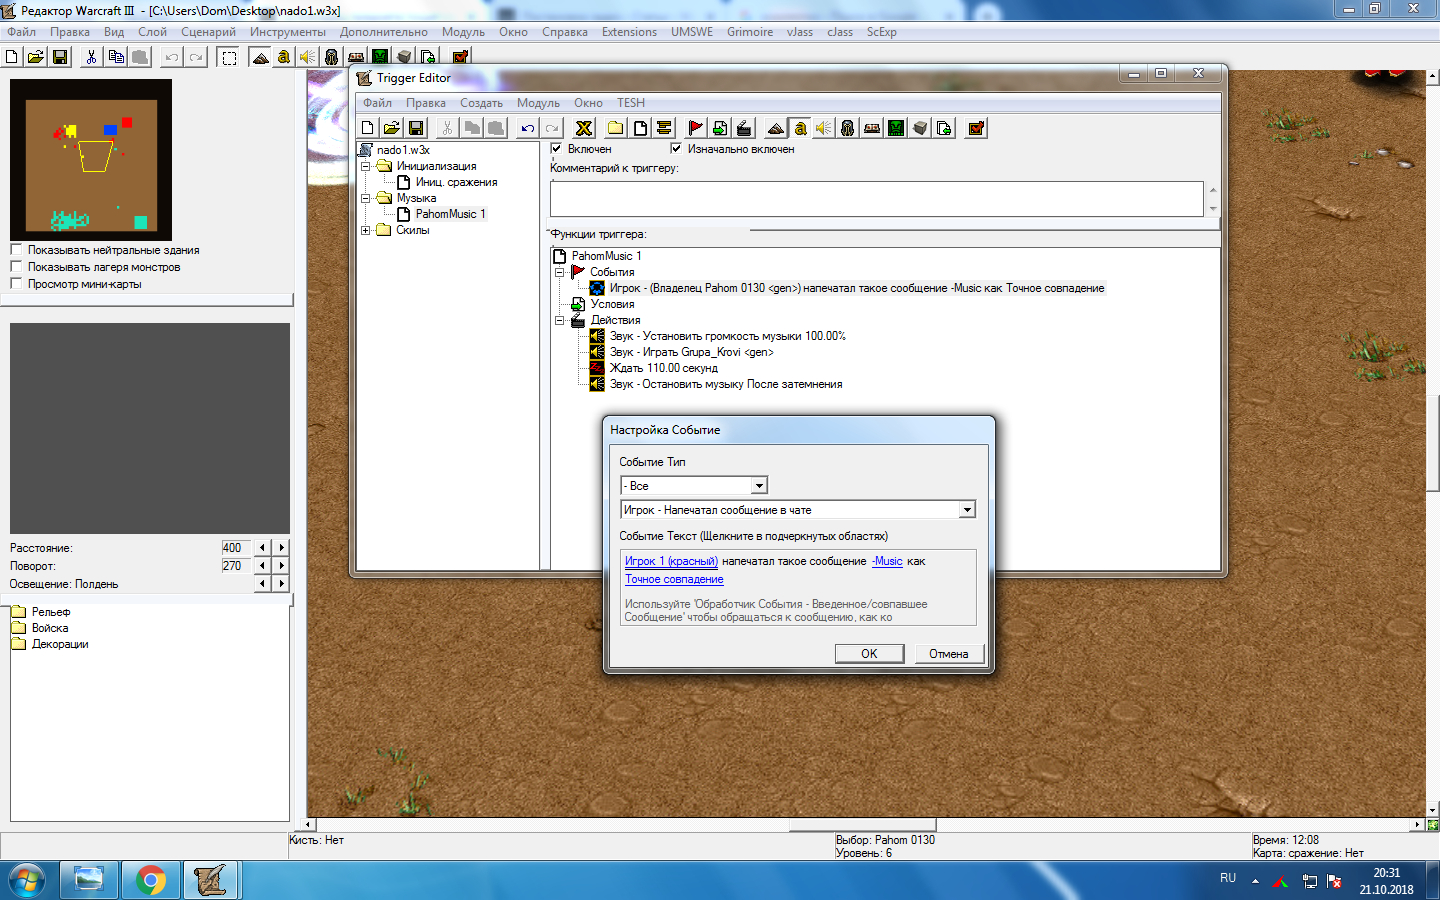Enable Показывать нейтральные здания checkbox
1440x900 pixels.
click(16, 250)
